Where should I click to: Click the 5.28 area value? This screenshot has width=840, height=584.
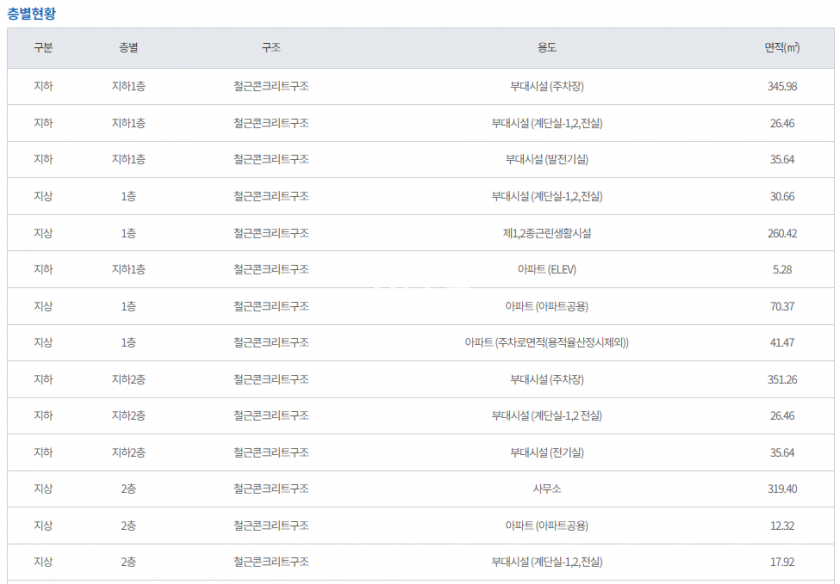(782, 269)
